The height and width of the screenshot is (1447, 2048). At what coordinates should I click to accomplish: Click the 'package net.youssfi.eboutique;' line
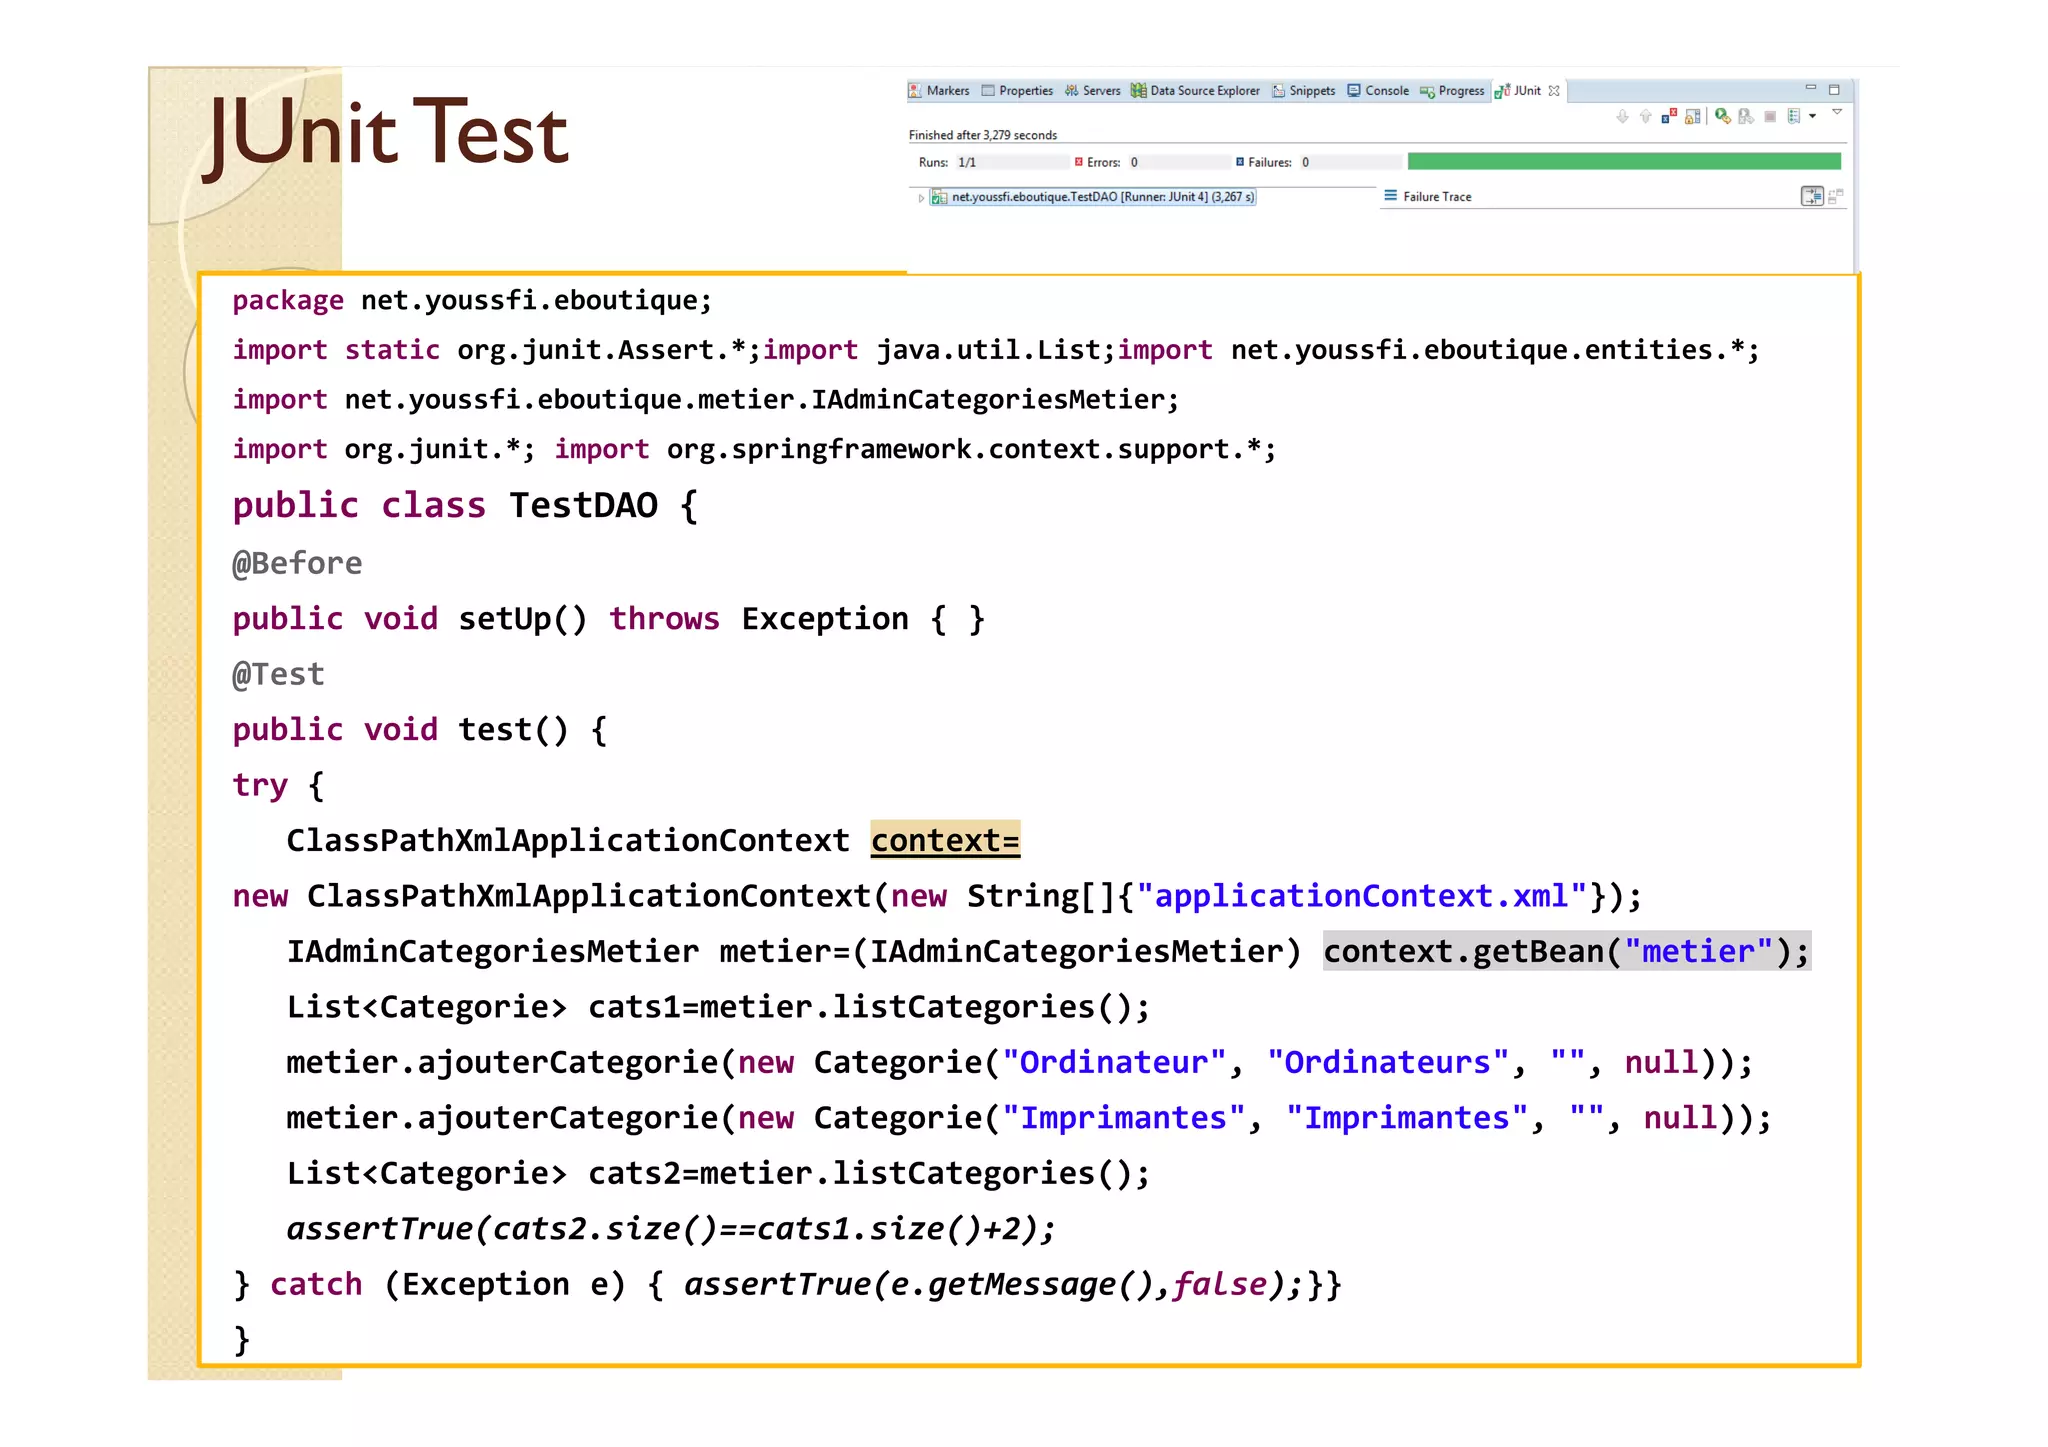click(472, 300)
